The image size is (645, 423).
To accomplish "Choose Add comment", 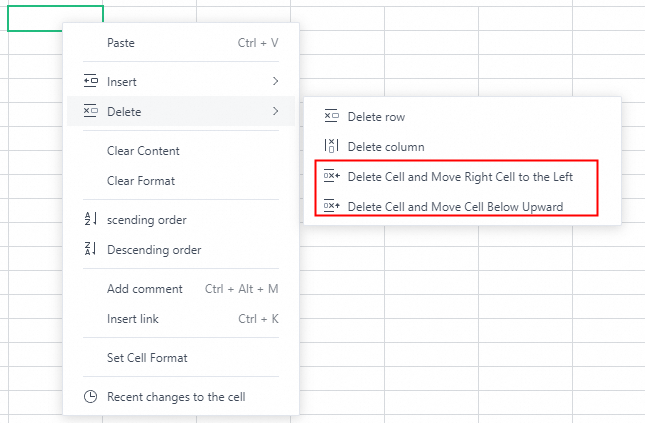I will pos(145,289).
